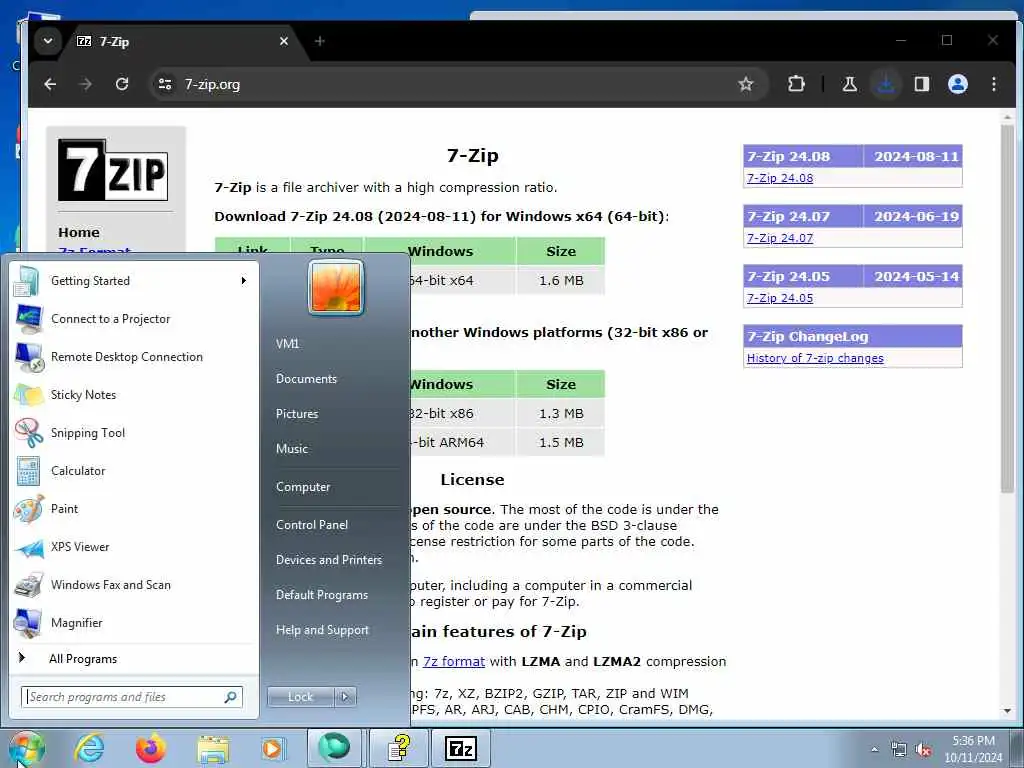The height and width of the screenshot is (768, 1024).
Task: Open the 7-Zip 24.05 link
Action: tap(780, 298)
